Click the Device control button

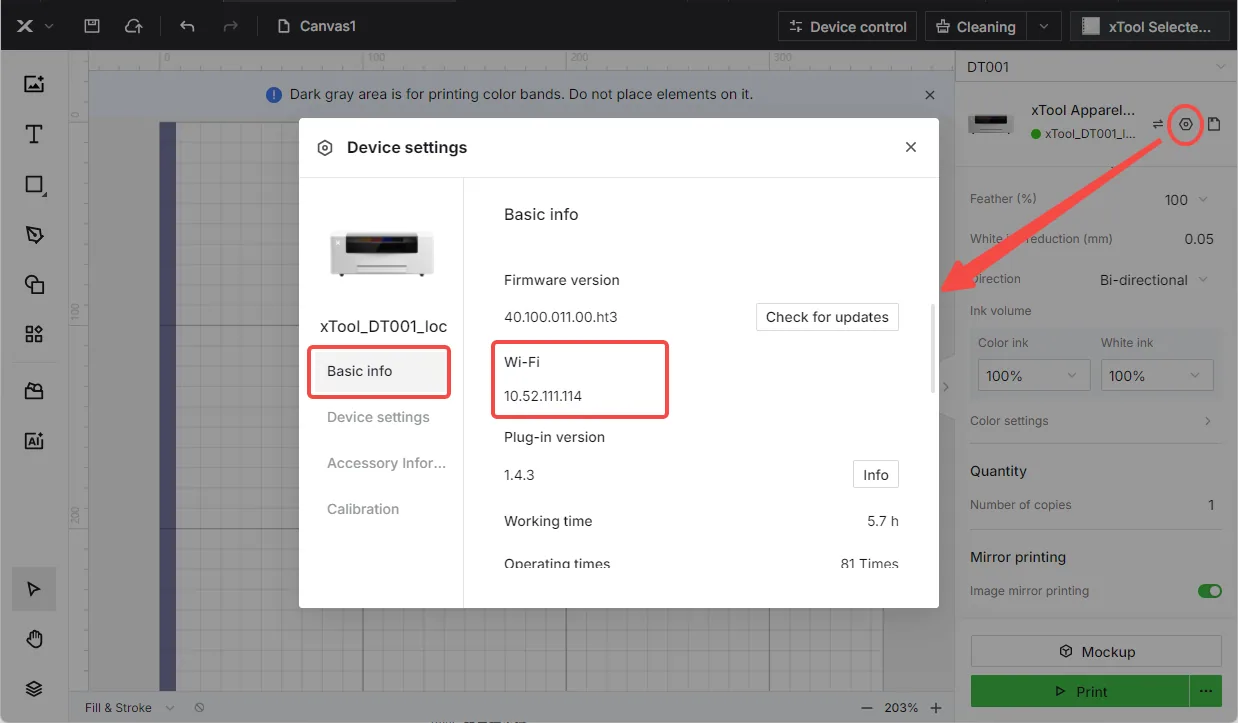point(848,27)
